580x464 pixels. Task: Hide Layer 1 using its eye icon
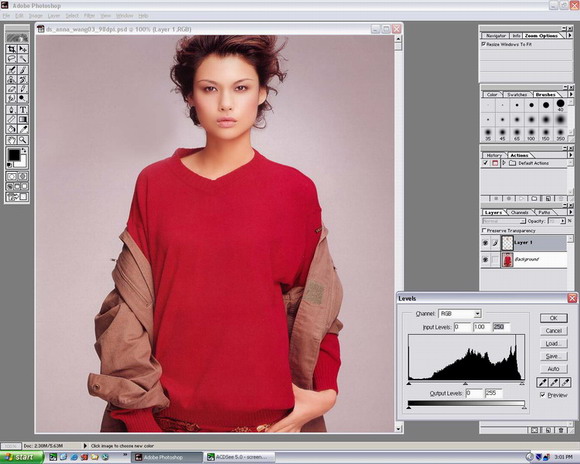point(485,243)
